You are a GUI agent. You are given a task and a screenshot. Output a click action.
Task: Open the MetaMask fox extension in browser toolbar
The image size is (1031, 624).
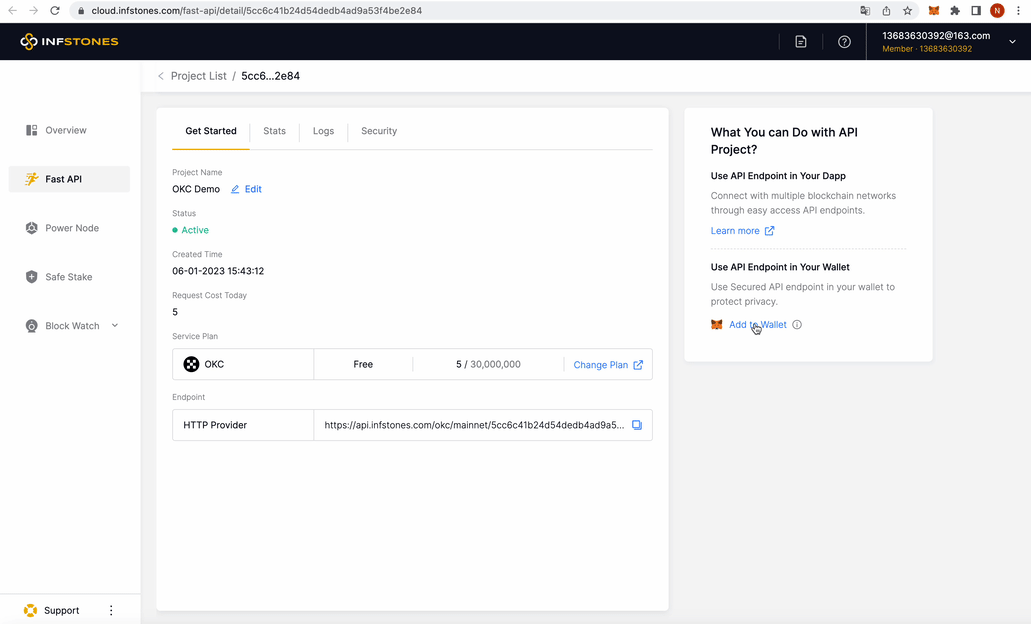pos(934,11)
